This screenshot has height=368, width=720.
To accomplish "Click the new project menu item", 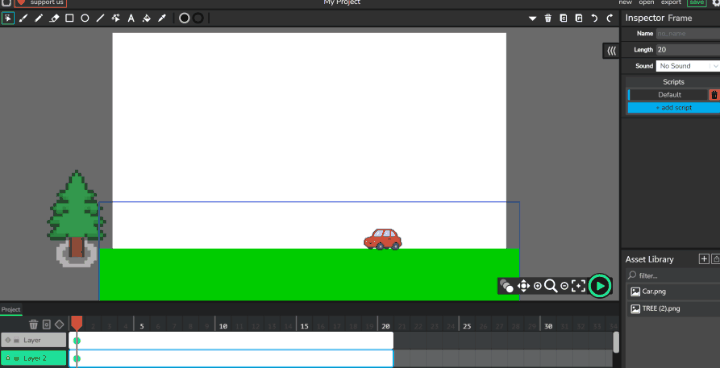I will (x=625, y=2).
